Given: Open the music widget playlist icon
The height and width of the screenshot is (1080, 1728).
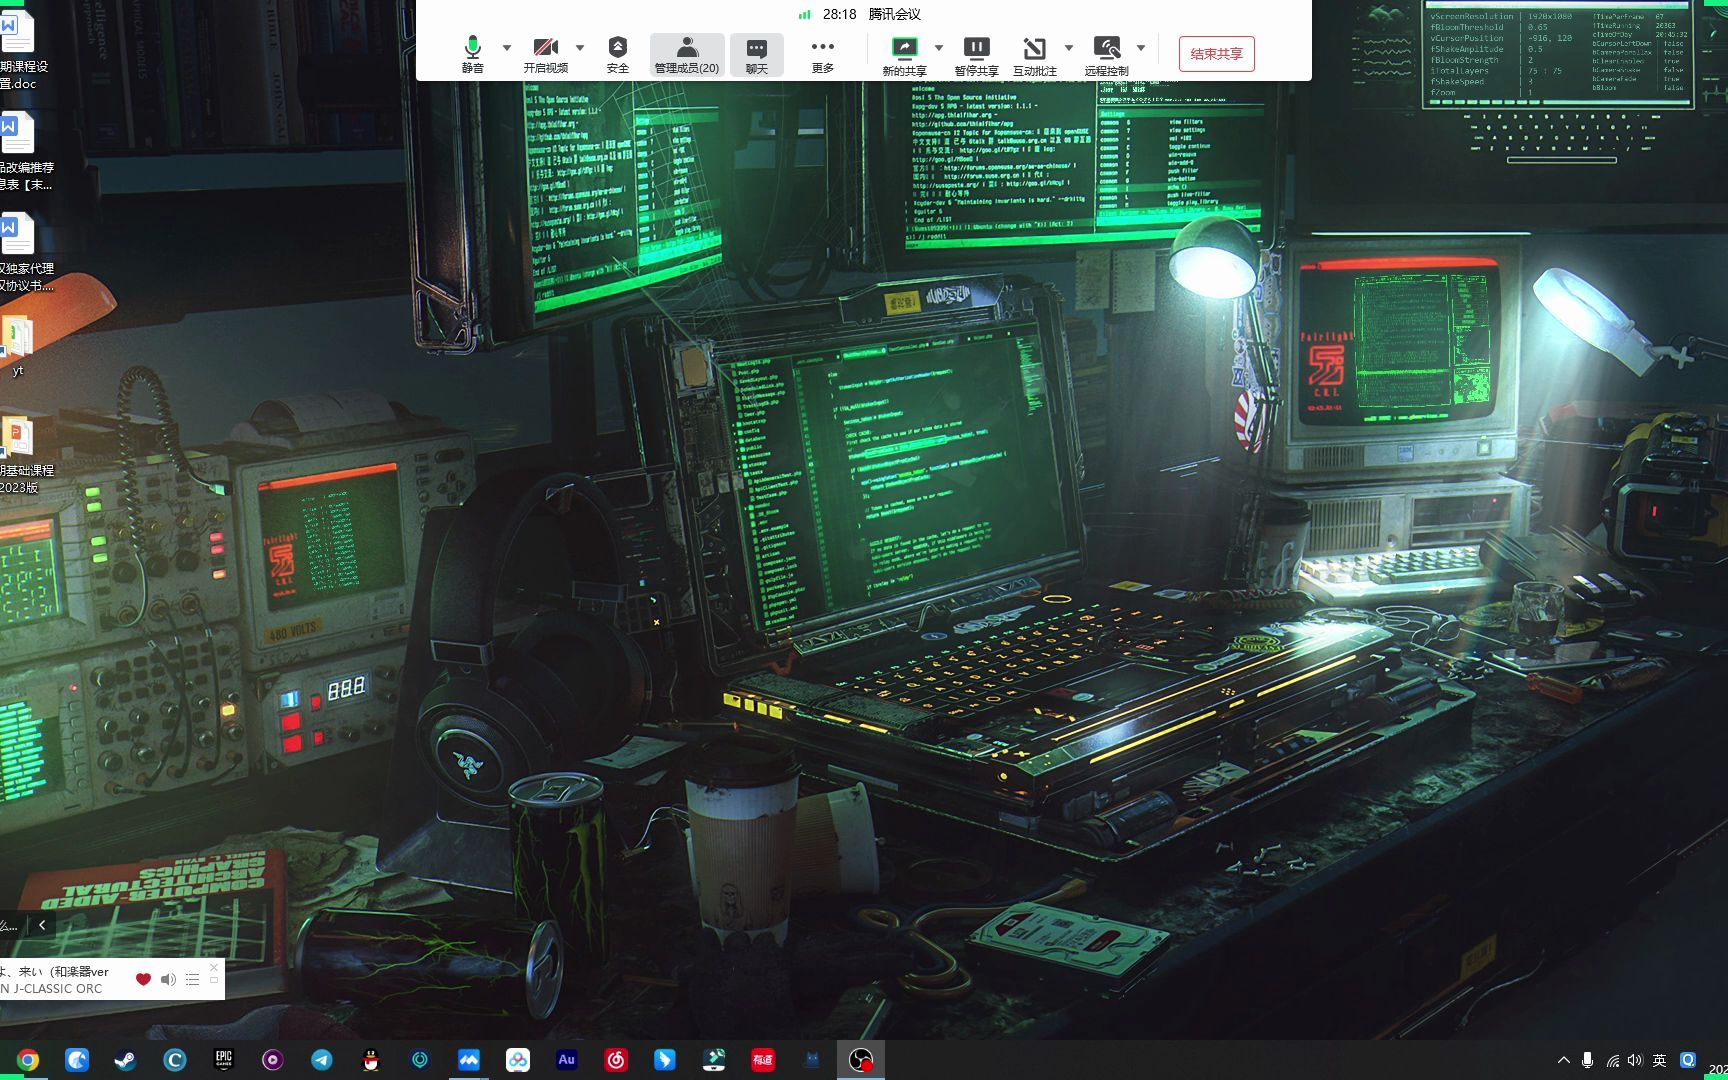Looking at the screenshot, I should 192,980.
